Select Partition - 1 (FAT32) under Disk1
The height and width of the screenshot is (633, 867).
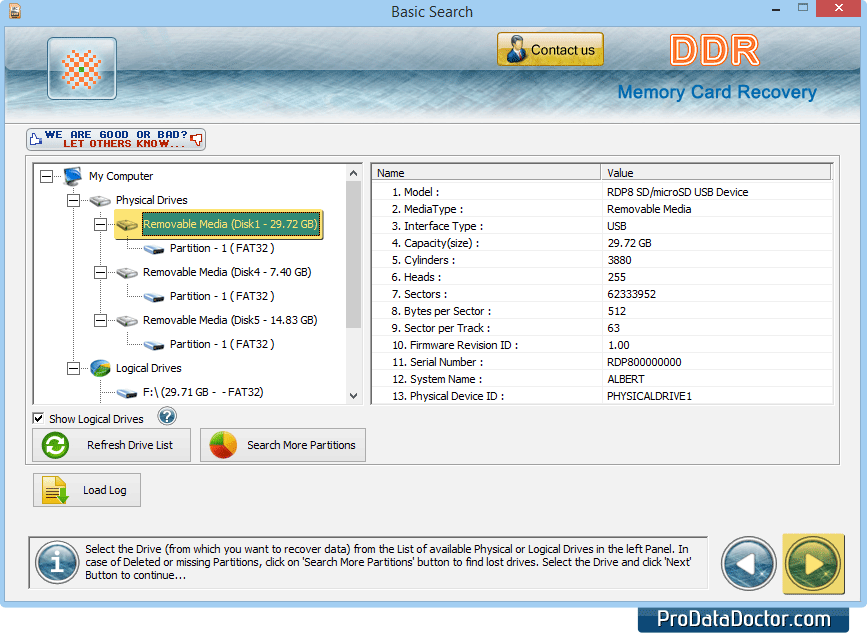[x=222, y=248]
